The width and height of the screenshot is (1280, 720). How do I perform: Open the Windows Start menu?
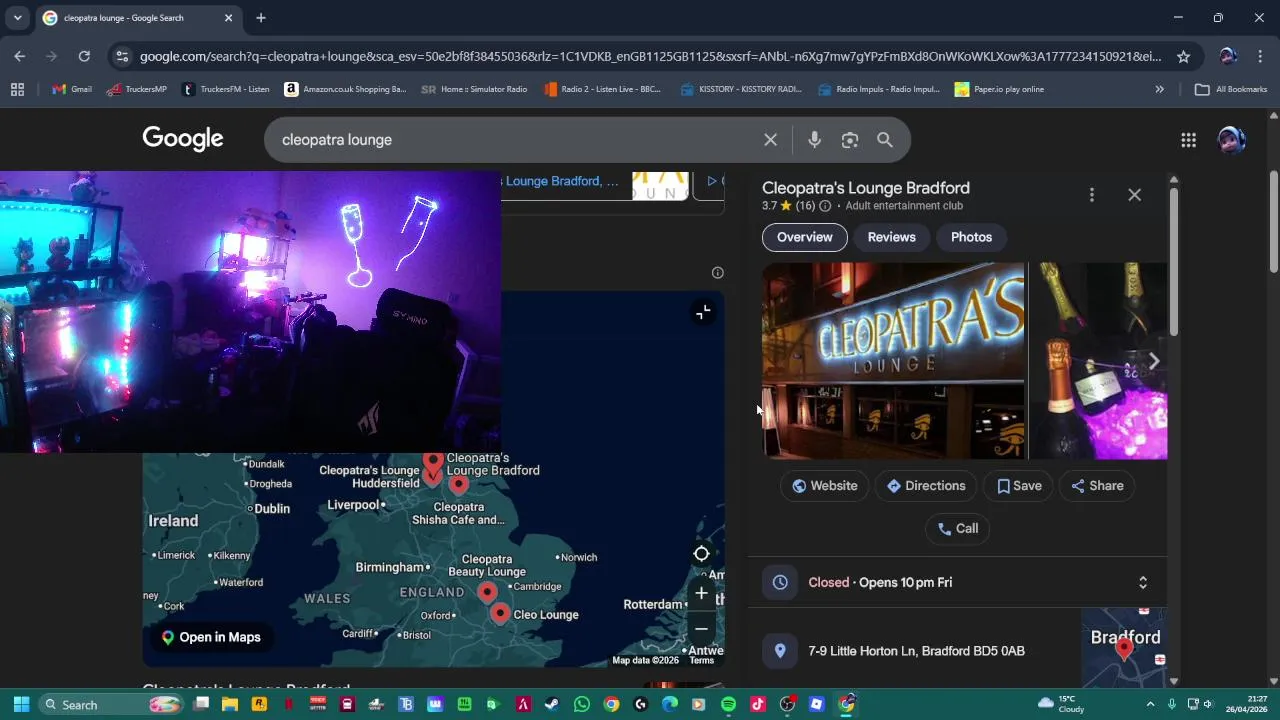(x=21, y=704)
